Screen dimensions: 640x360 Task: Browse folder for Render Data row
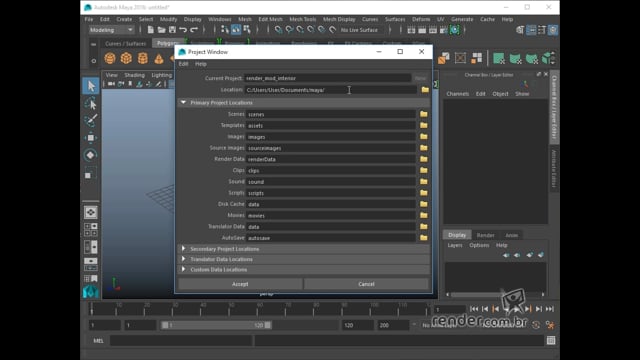click(424, 159)
